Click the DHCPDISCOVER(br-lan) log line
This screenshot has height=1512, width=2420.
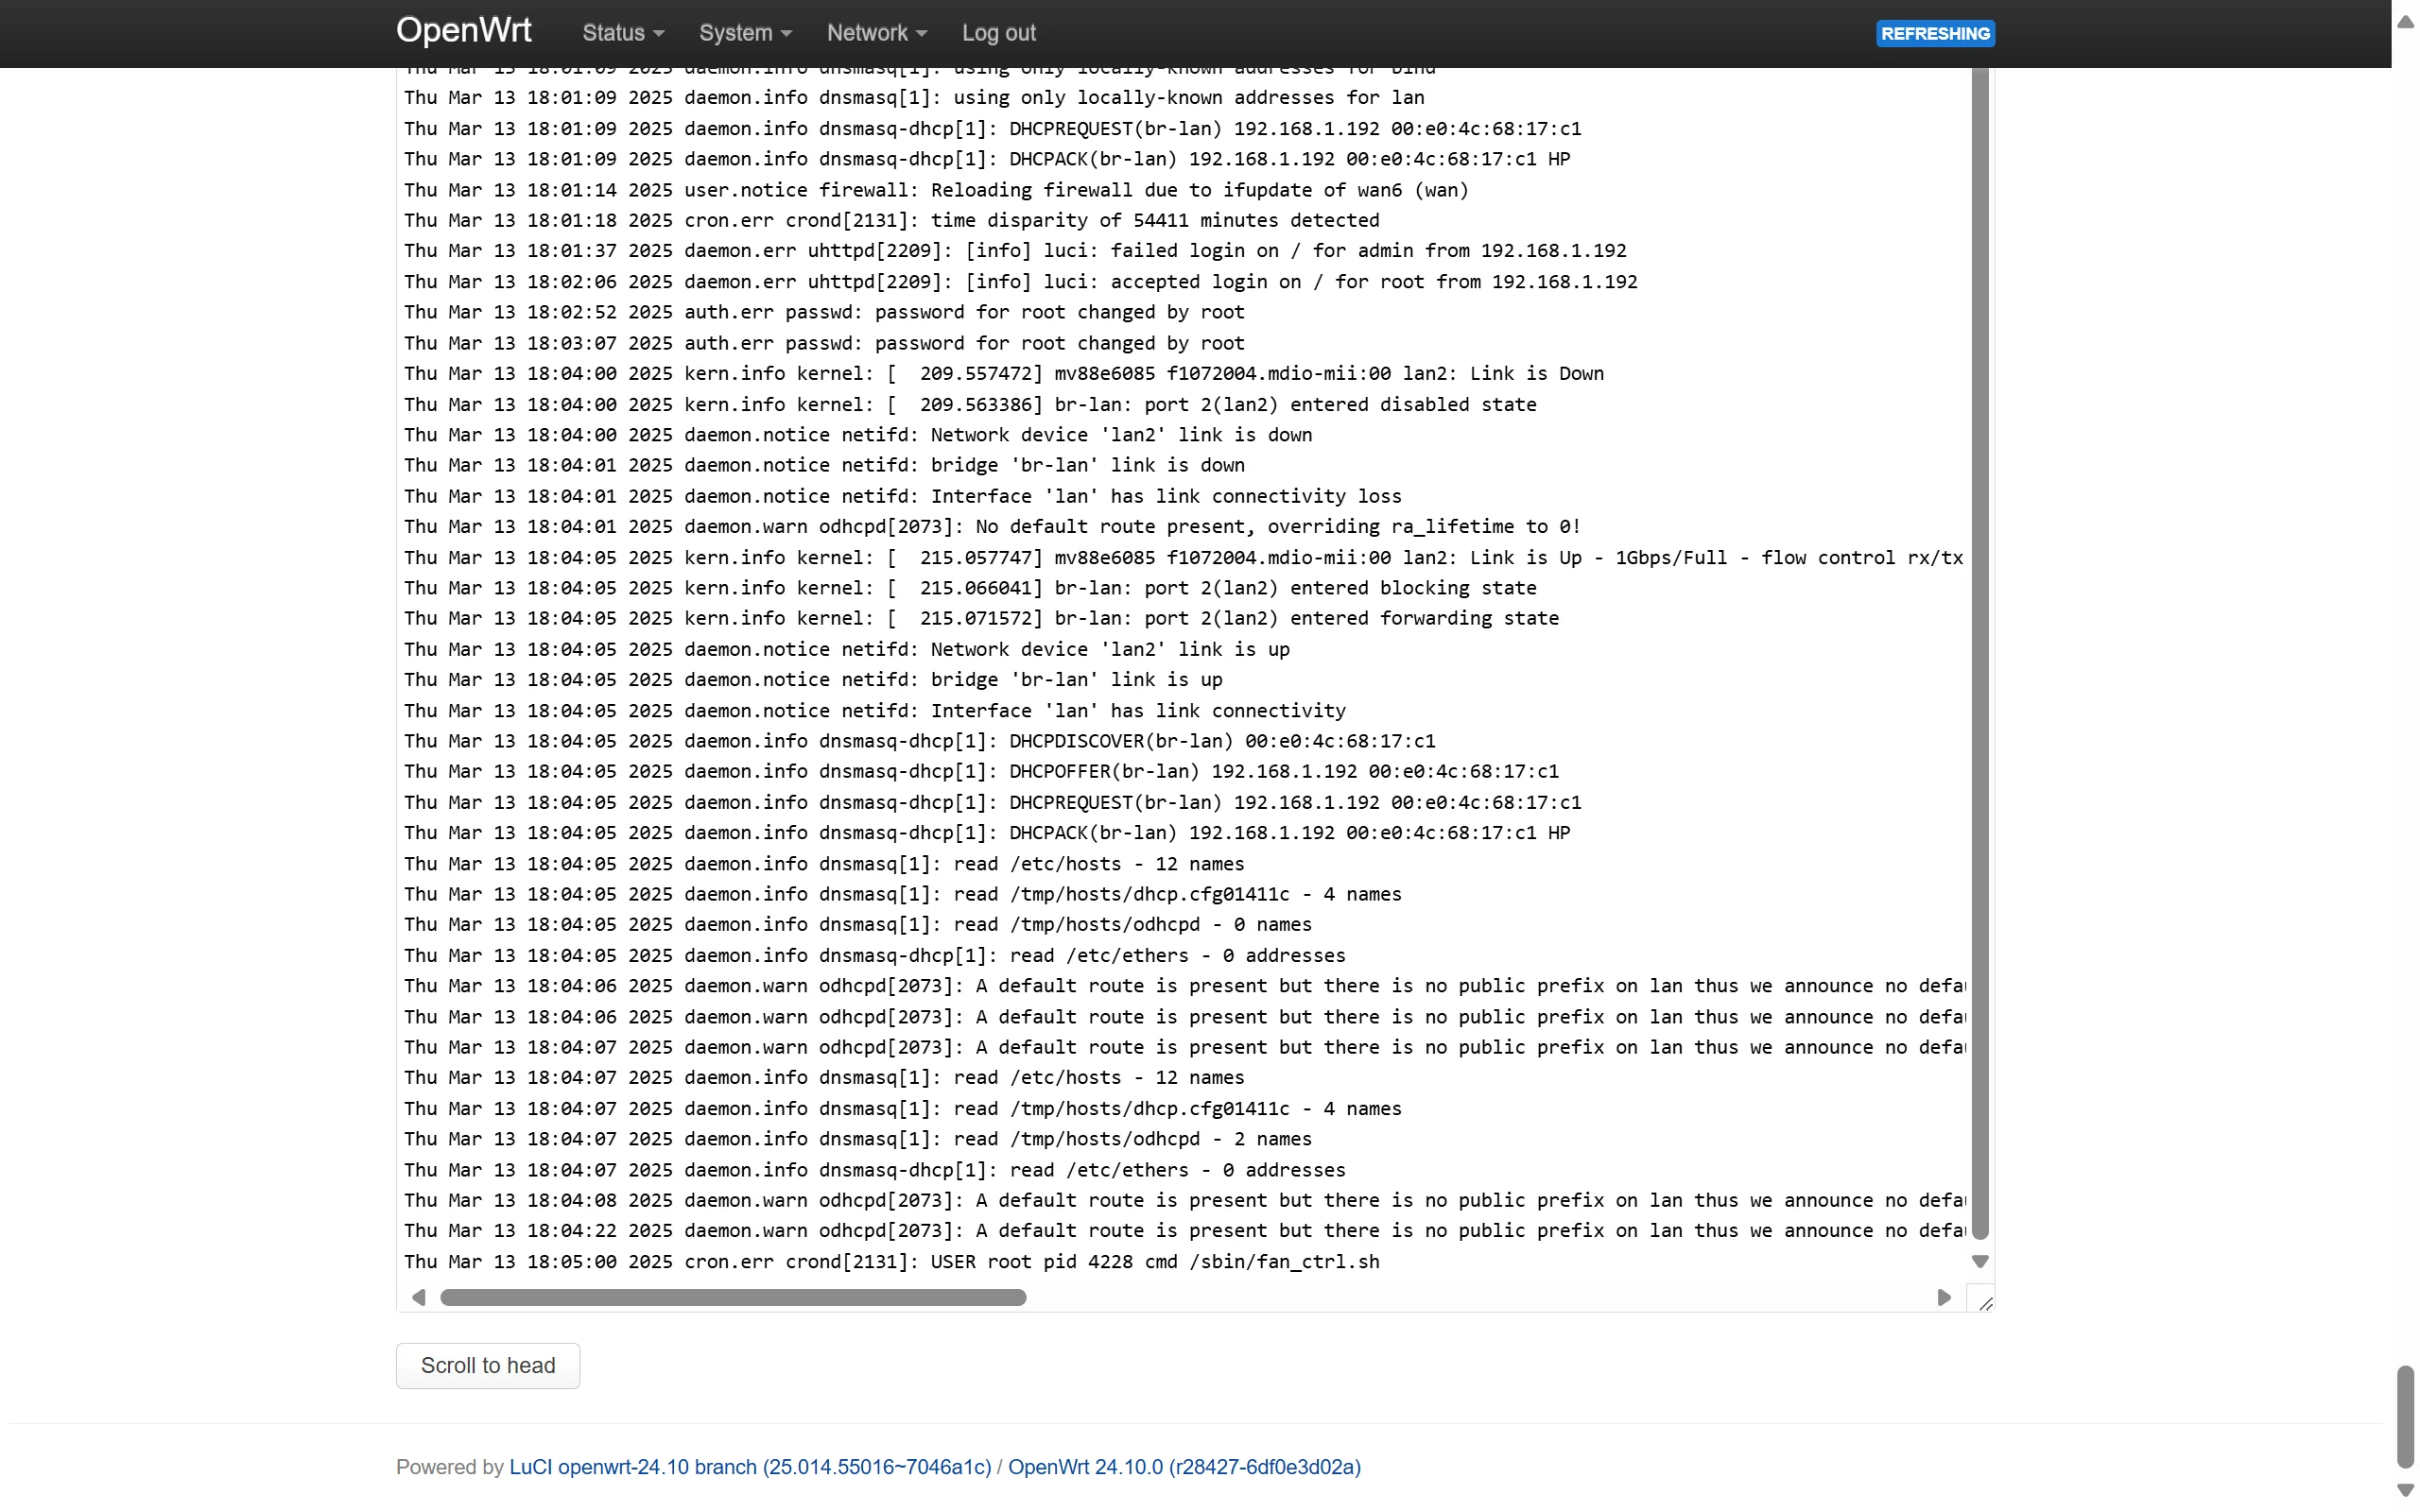coord(920,741)
